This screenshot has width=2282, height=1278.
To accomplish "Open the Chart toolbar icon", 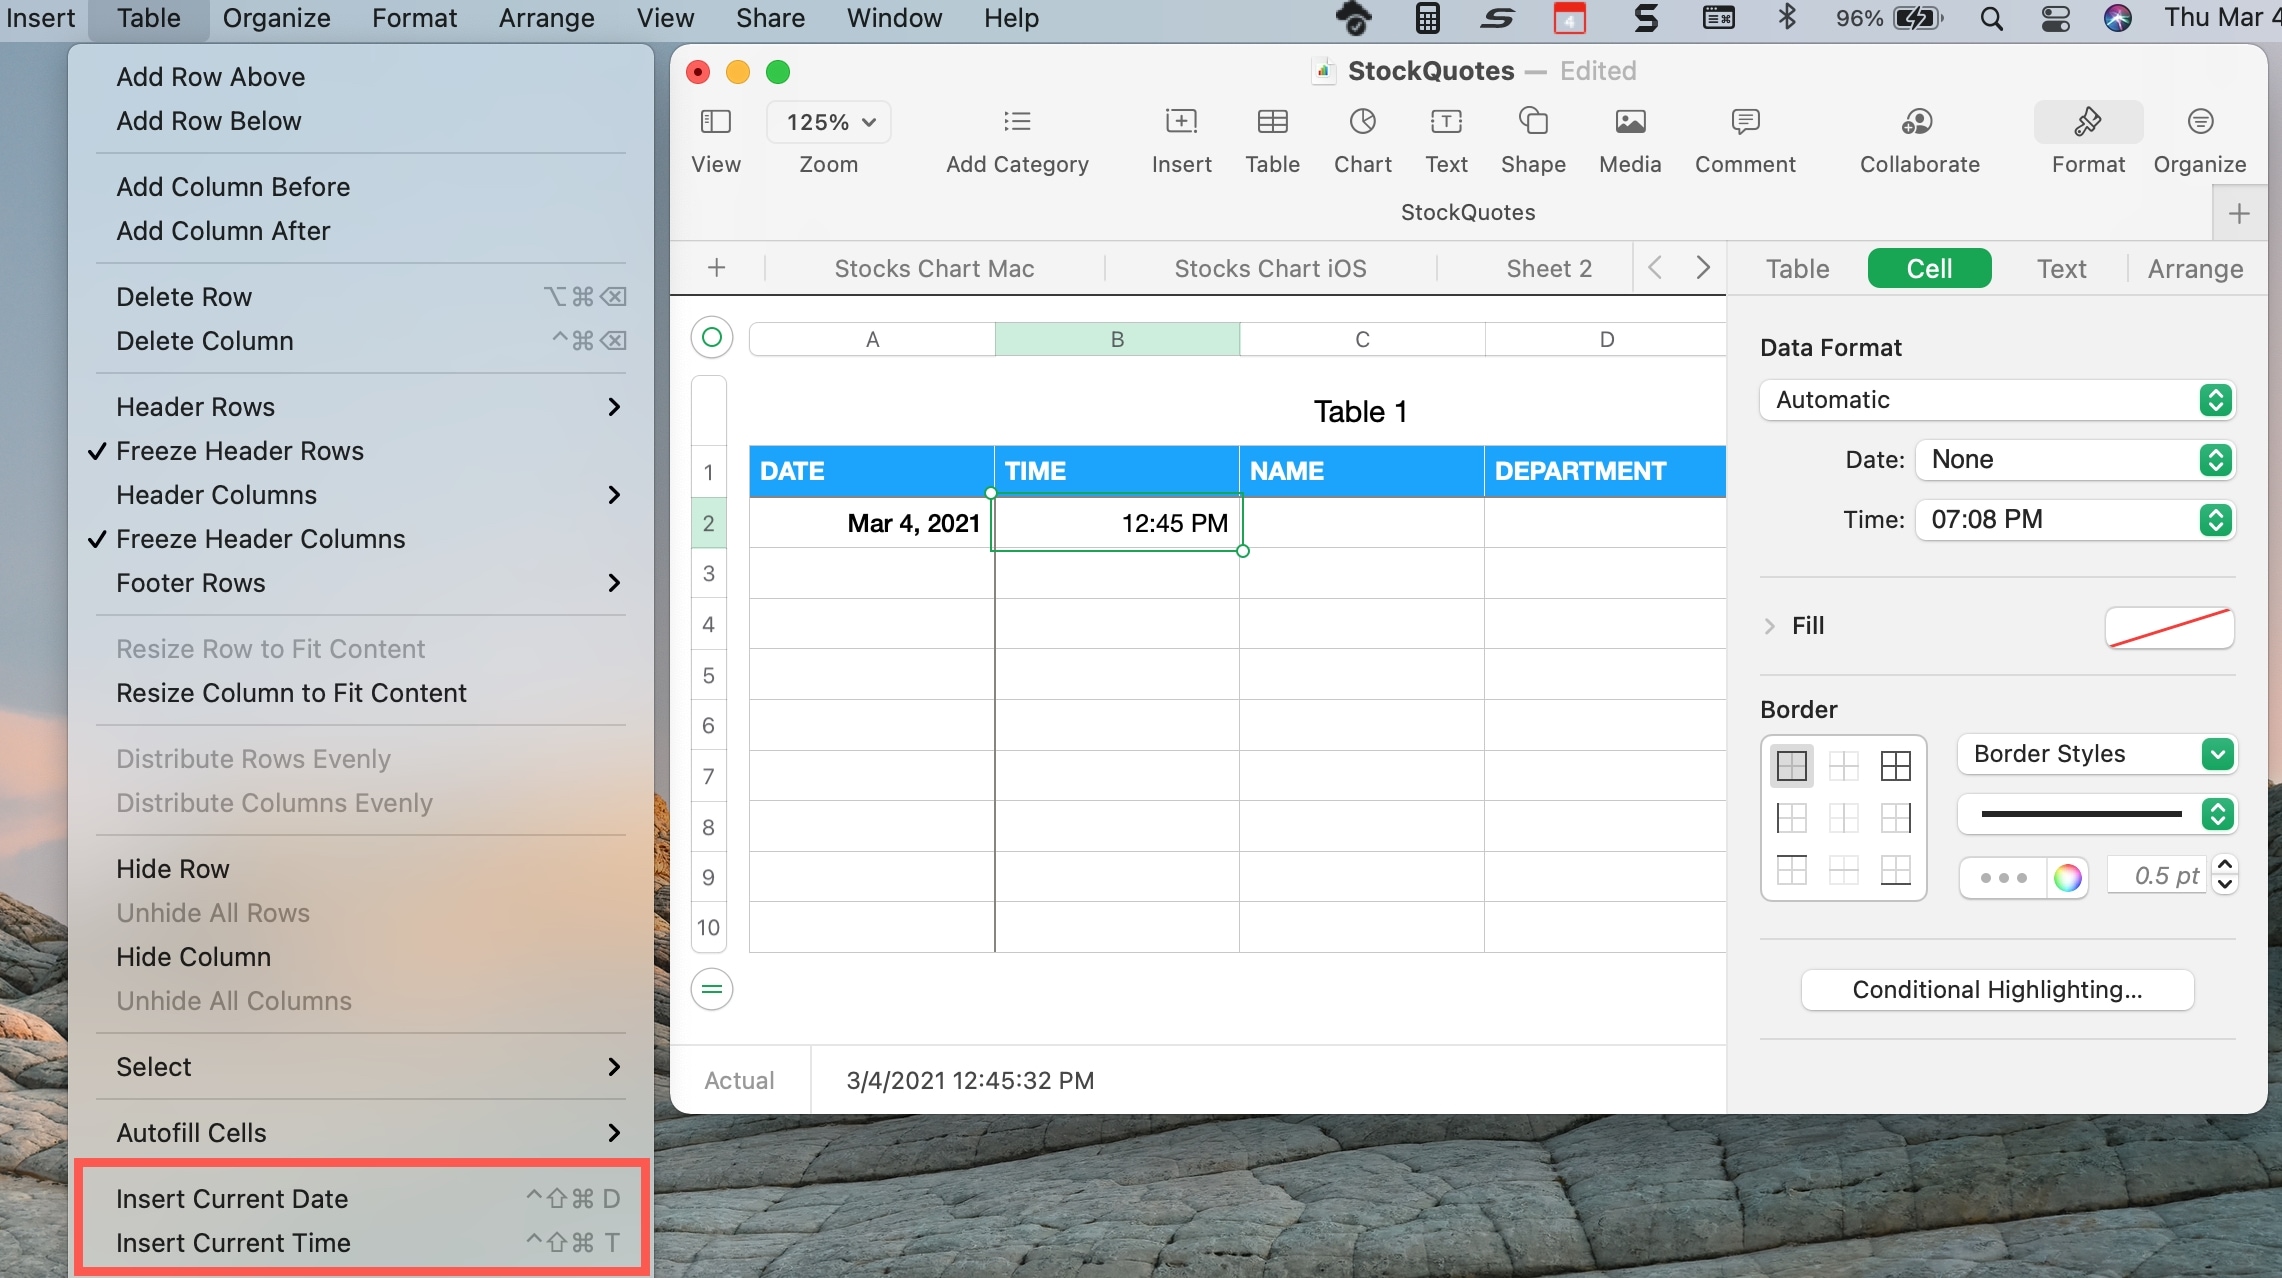I will [x=1362, y=122].
